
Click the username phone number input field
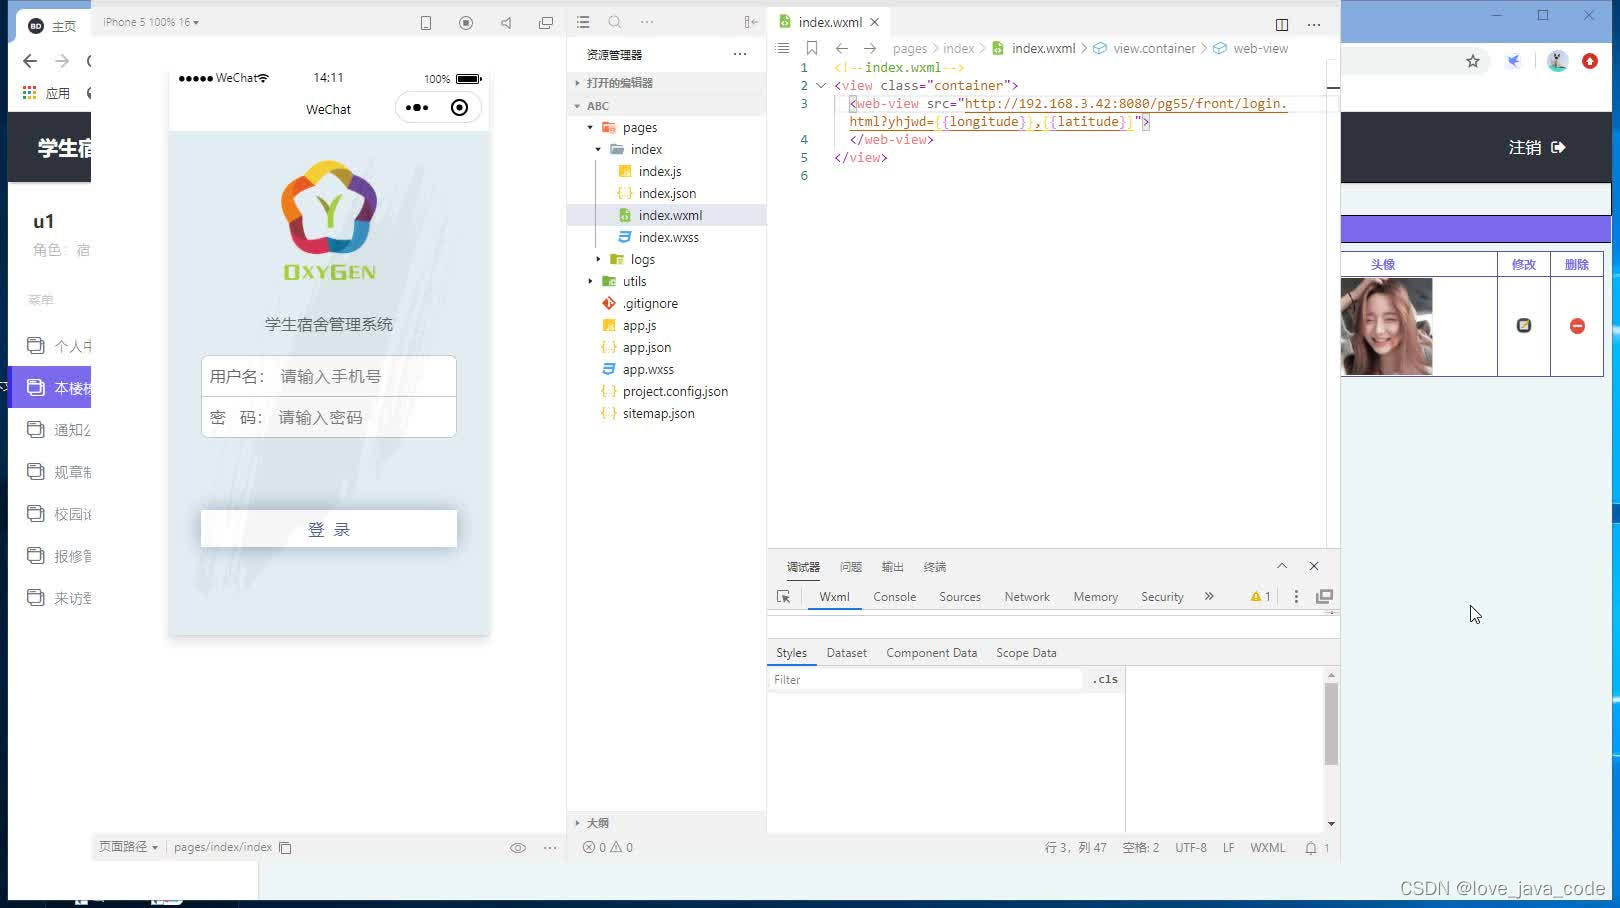pyautogui.click(x=365, y=377)
